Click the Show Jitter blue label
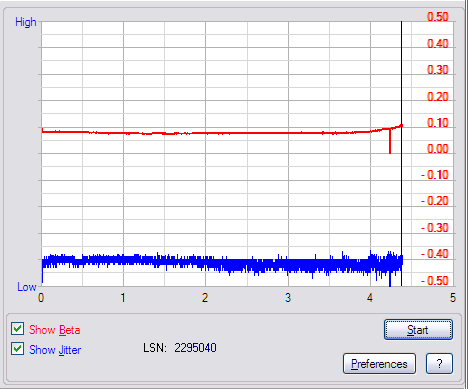 pyautogui.click(x=55, y=350)
